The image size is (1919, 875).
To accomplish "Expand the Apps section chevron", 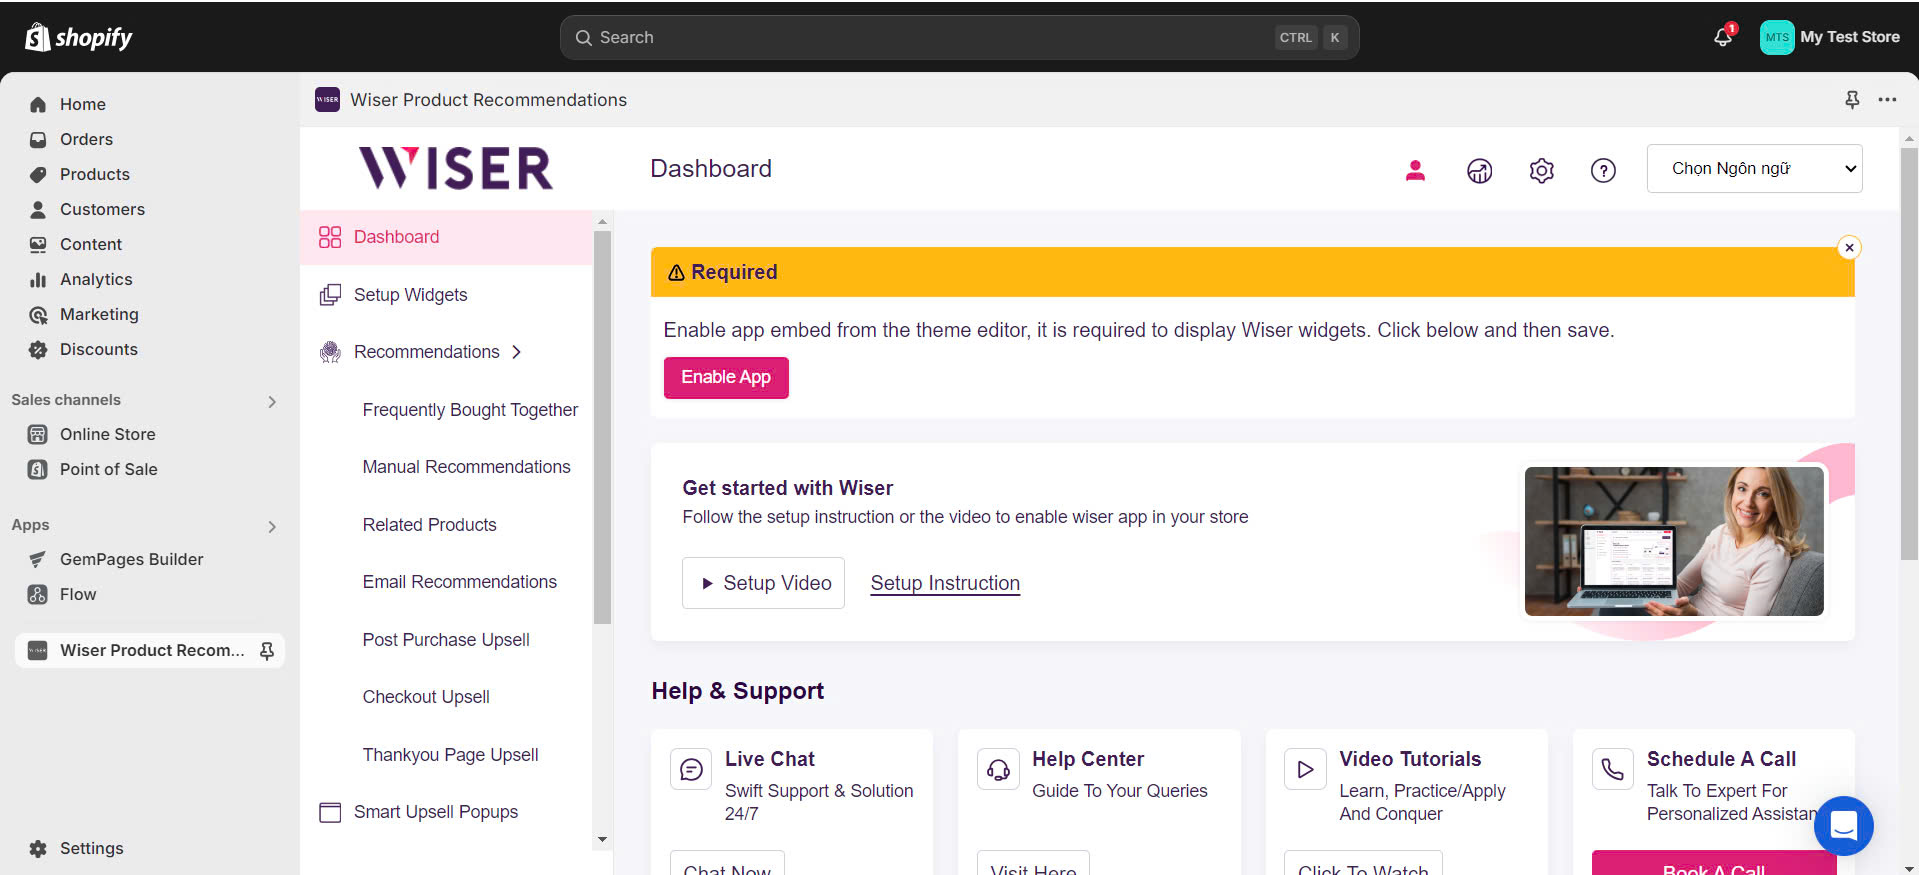I will point(272,526).
